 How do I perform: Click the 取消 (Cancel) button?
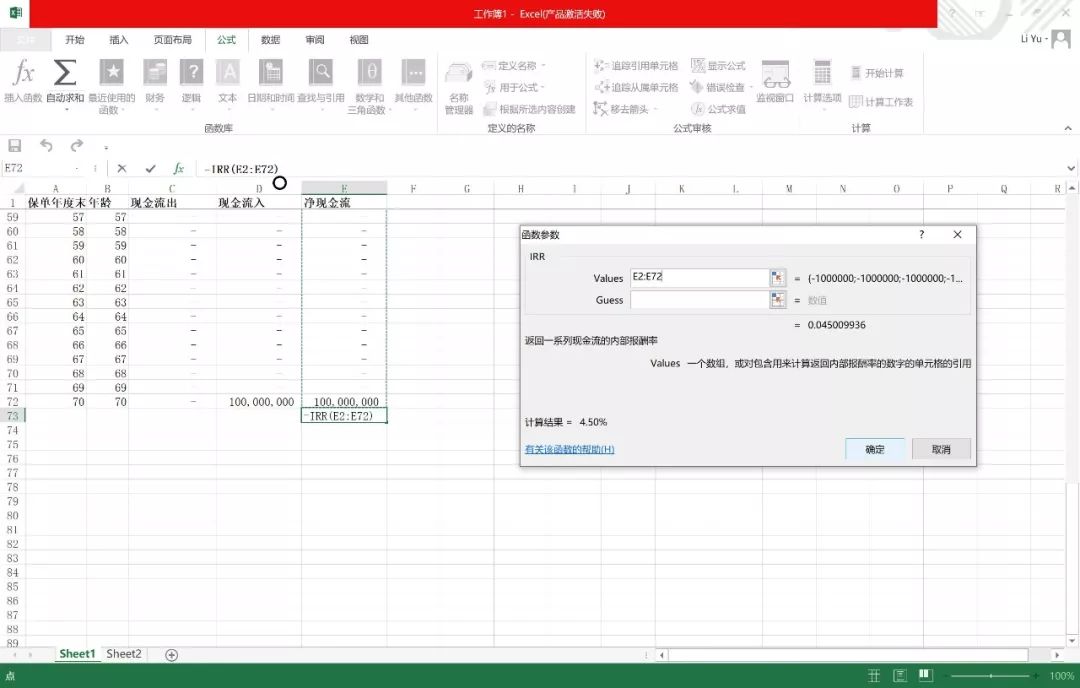(x=941, y=449)
